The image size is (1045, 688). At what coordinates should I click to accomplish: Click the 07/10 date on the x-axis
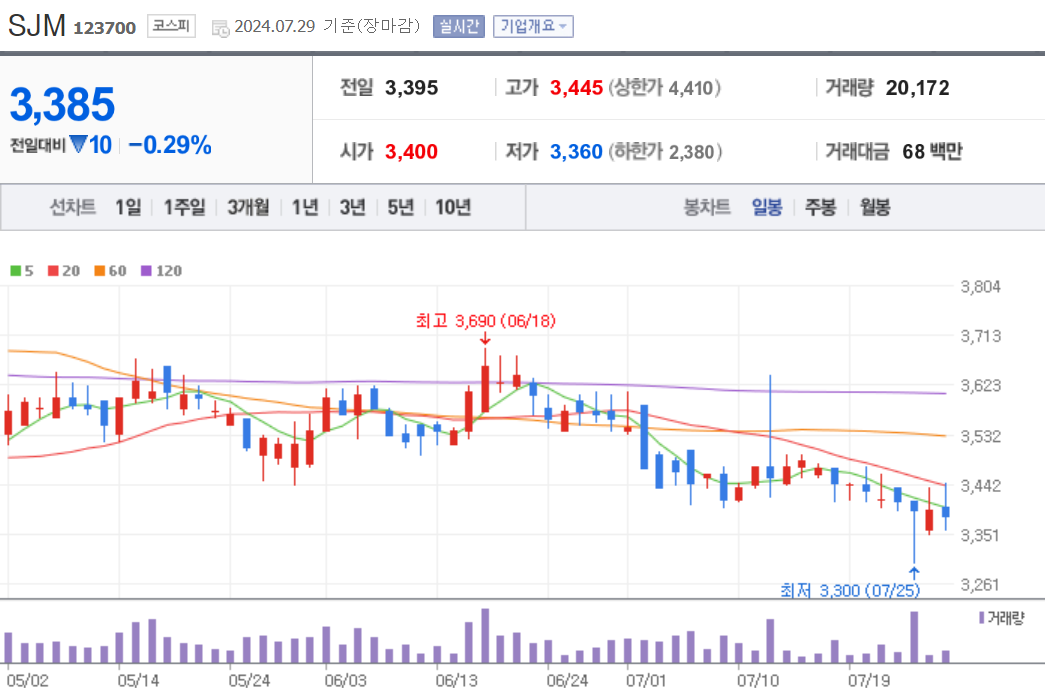[758, 680]
